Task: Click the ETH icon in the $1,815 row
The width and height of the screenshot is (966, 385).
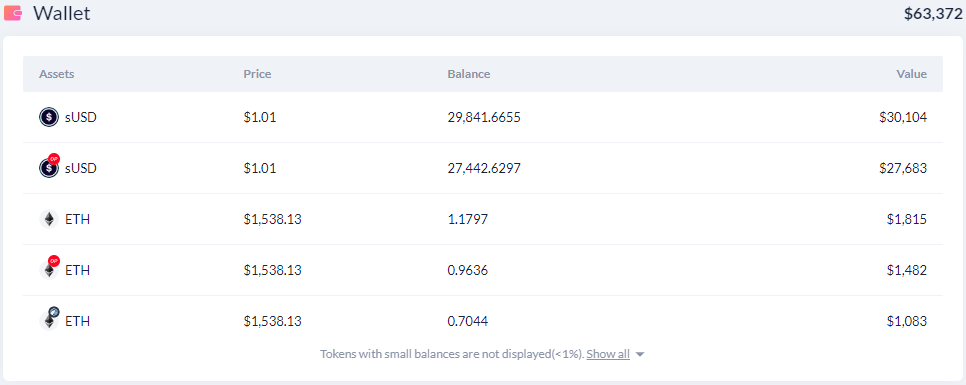Action: [49, 219]
